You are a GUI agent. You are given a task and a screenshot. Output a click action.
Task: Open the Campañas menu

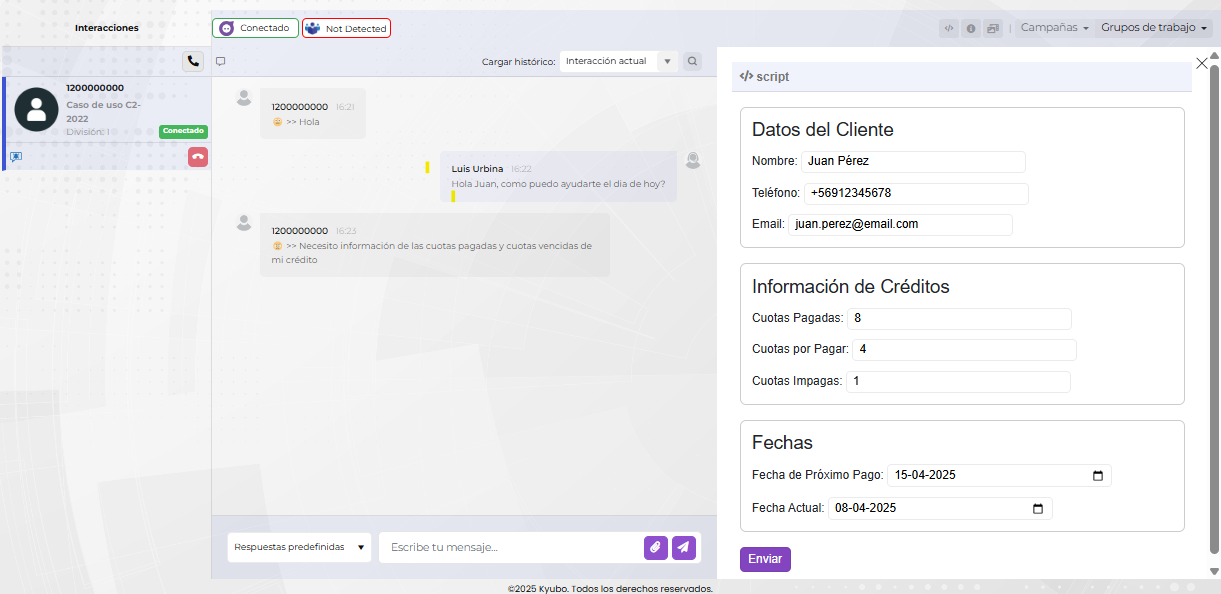pyautogui.click(x=1054, y=28)
